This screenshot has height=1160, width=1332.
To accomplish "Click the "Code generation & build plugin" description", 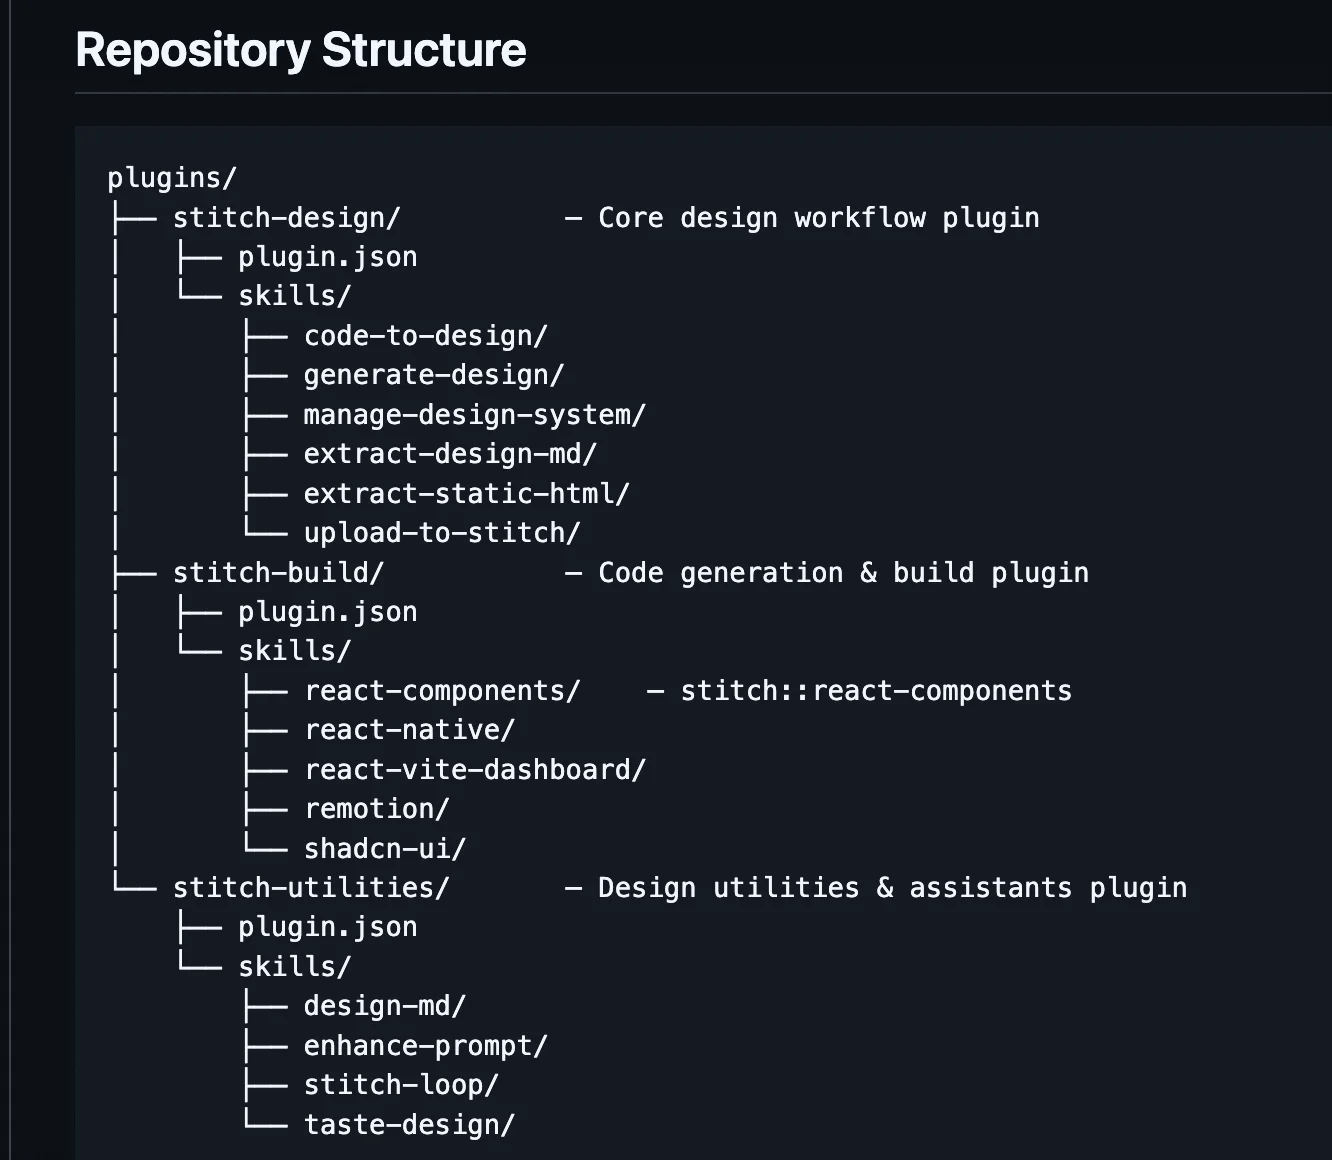I will 844,573.
